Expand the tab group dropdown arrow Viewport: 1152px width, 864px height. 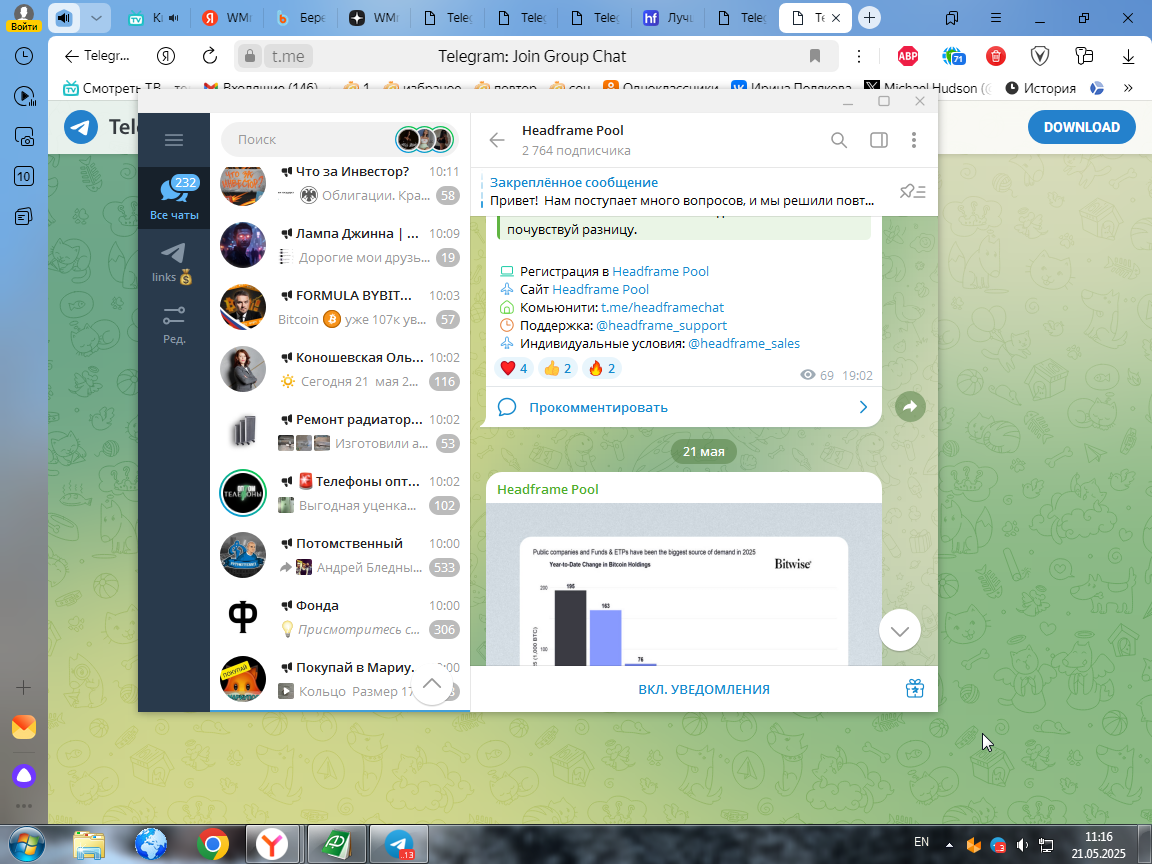[96, 18]
